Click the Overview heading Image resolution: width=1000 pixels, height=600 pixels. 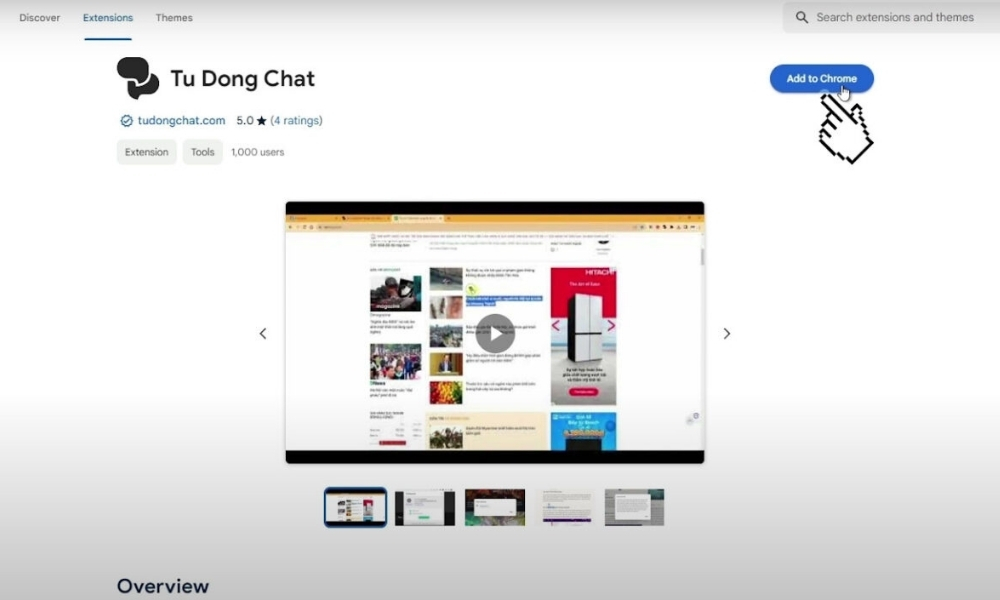point(163,586)
